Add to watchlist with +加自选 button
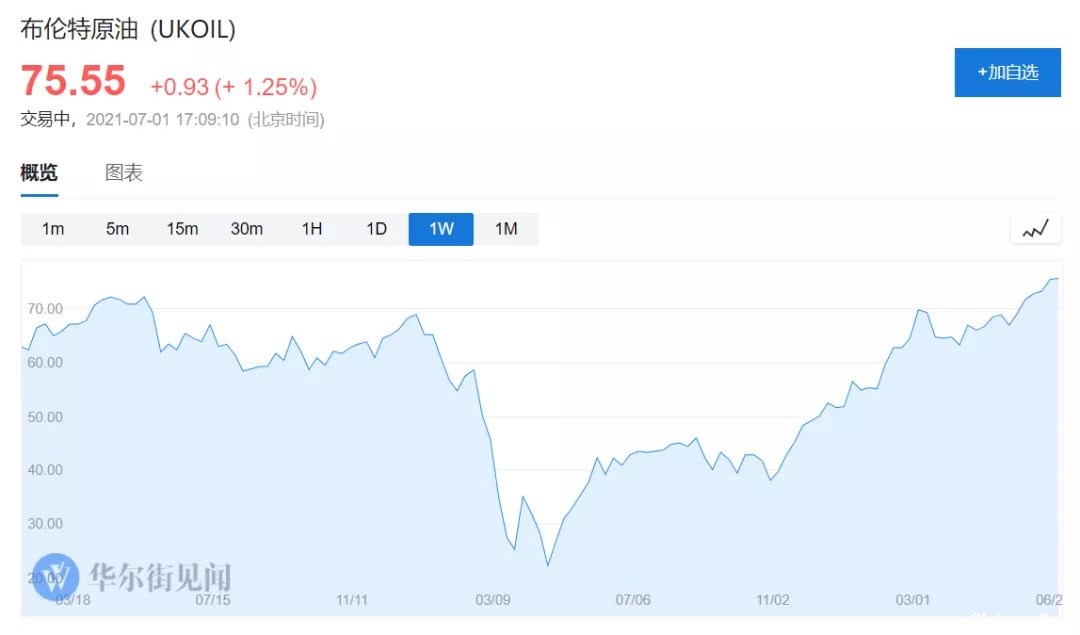This screenshot has height=635, width=1080. (1008, 72)
